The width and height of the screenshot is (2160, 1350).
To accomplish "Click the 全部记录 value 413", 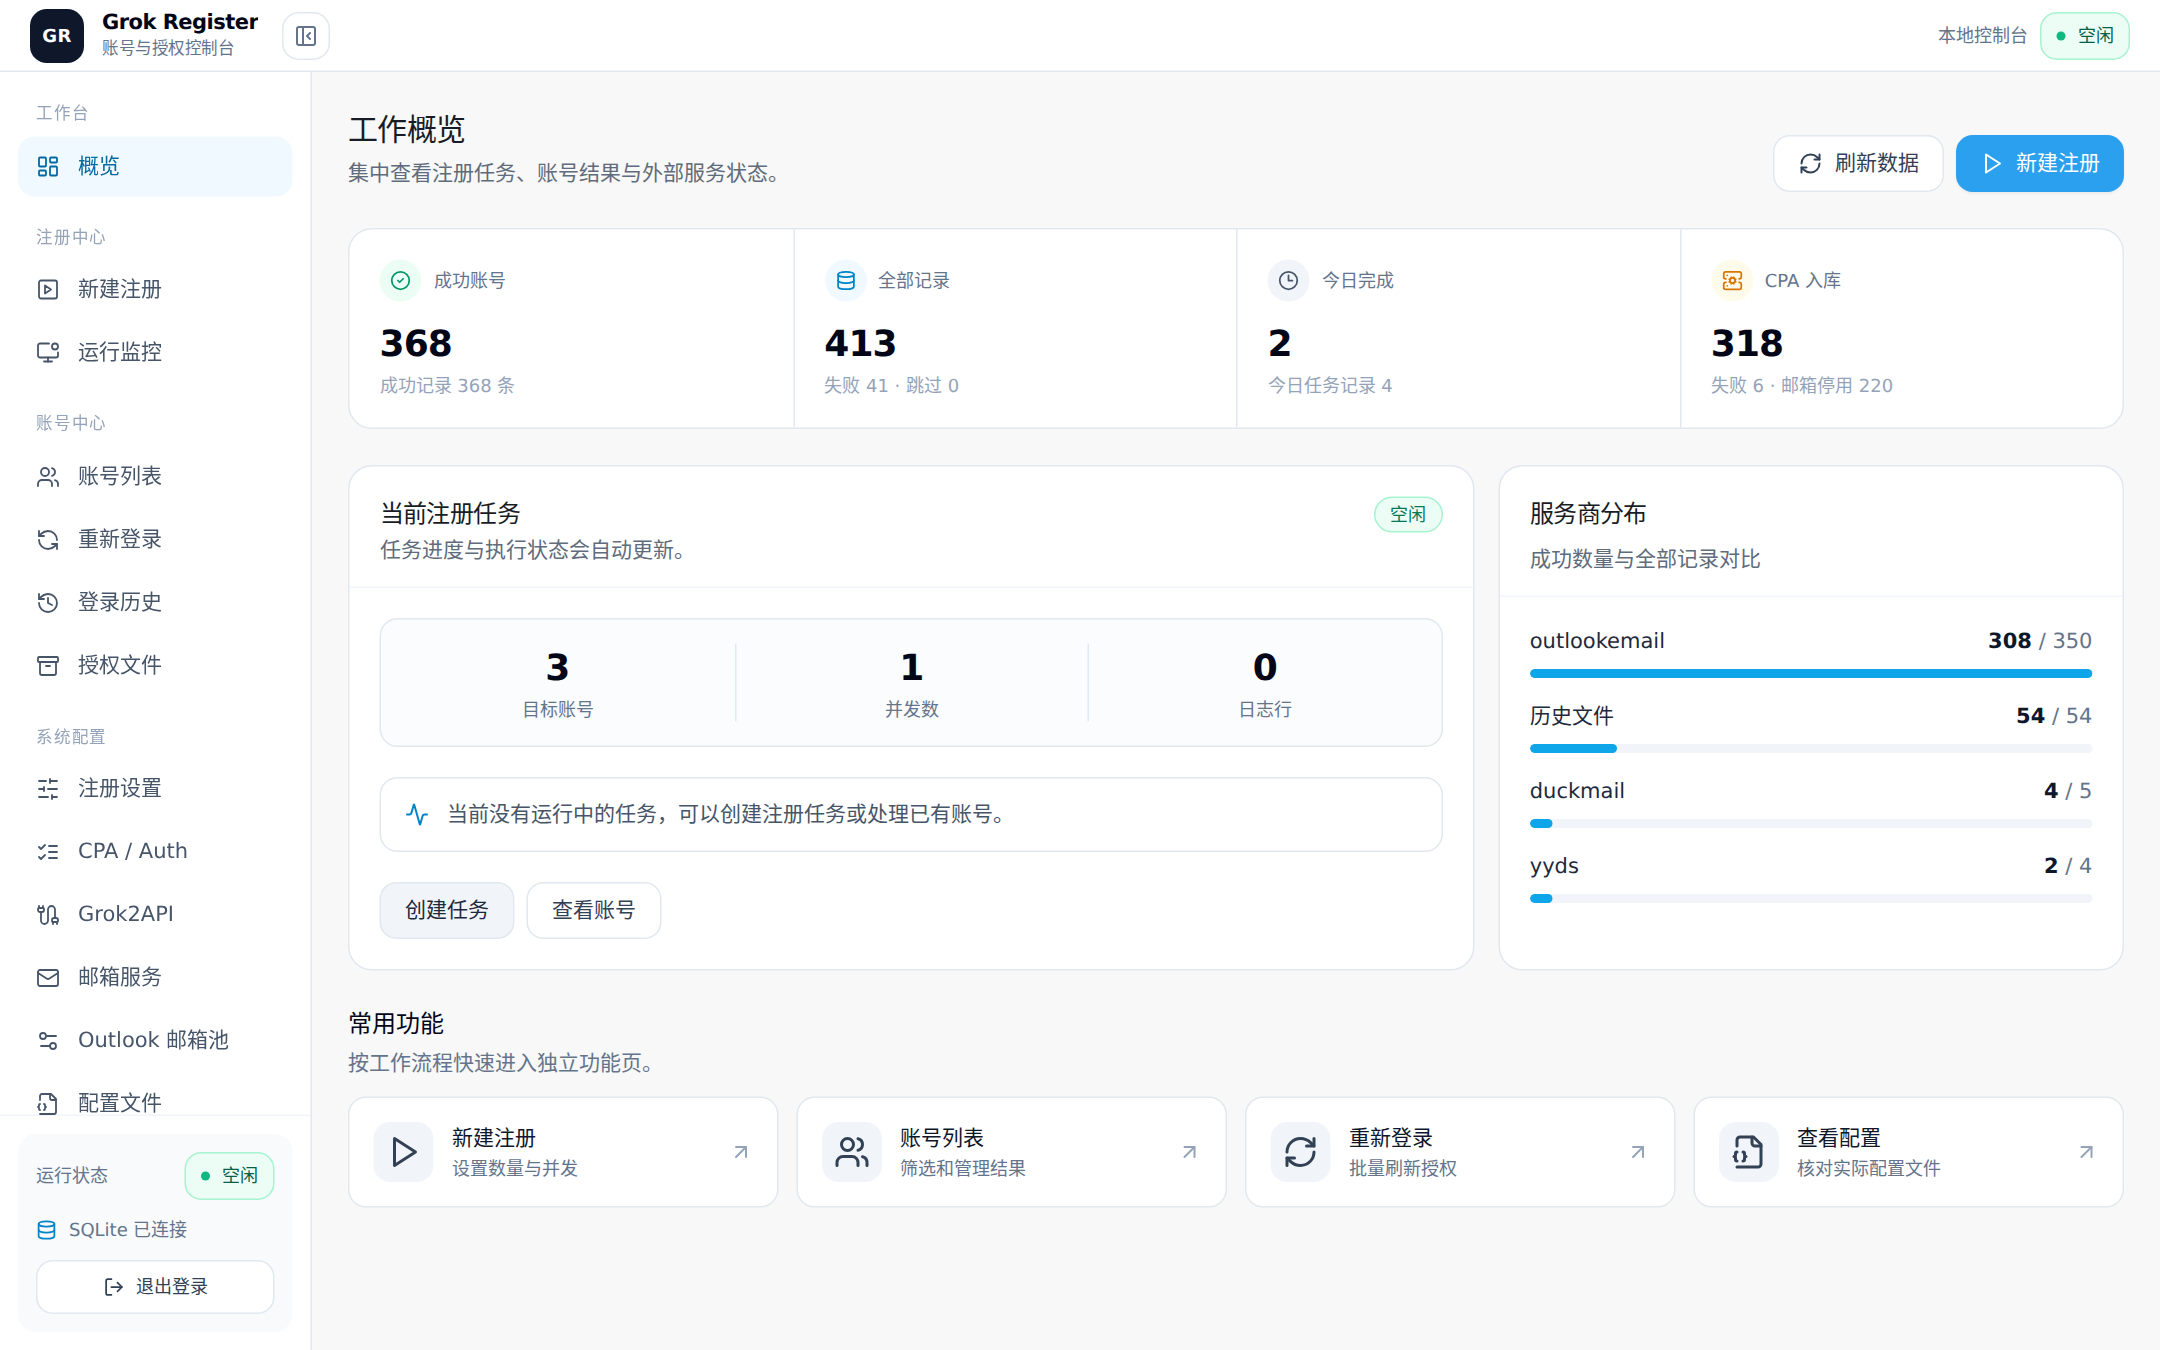I will [860, 343].
